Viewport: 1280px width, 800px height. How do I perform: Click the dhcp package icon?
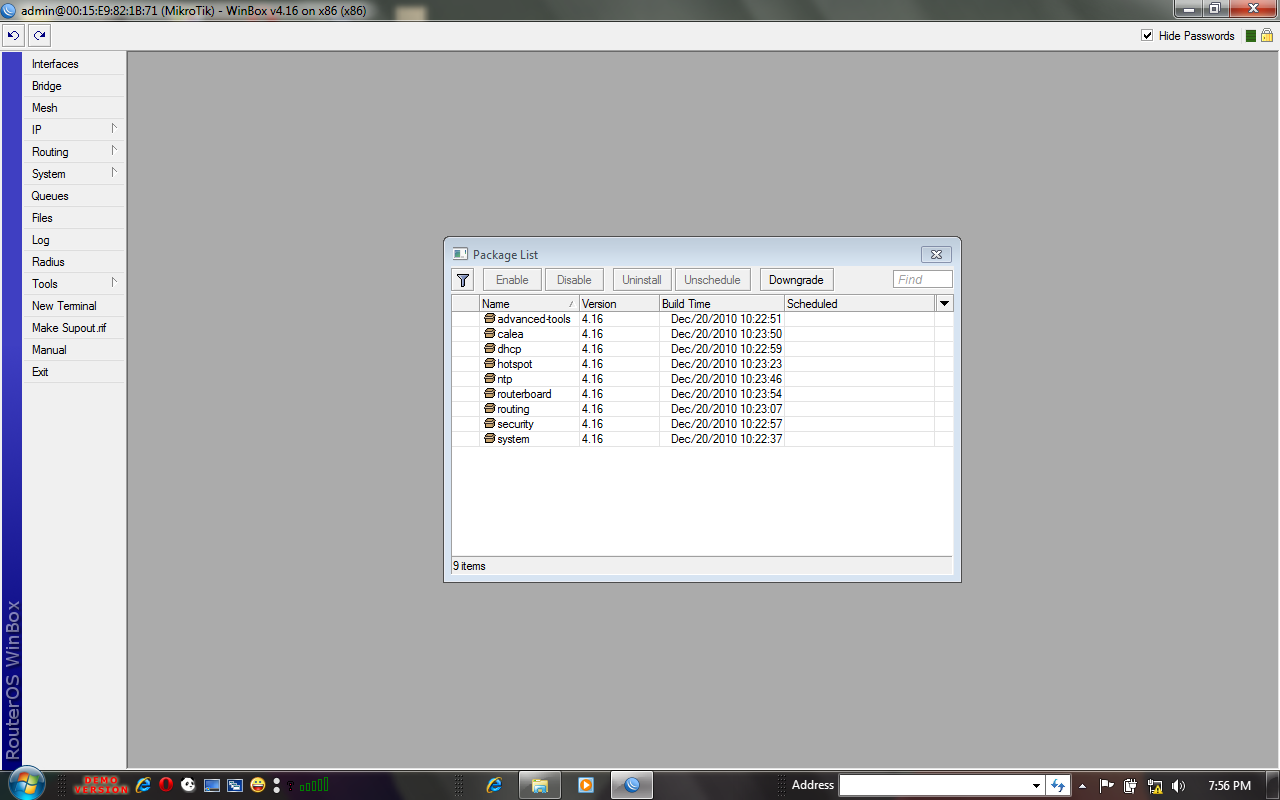click(490, 348)
